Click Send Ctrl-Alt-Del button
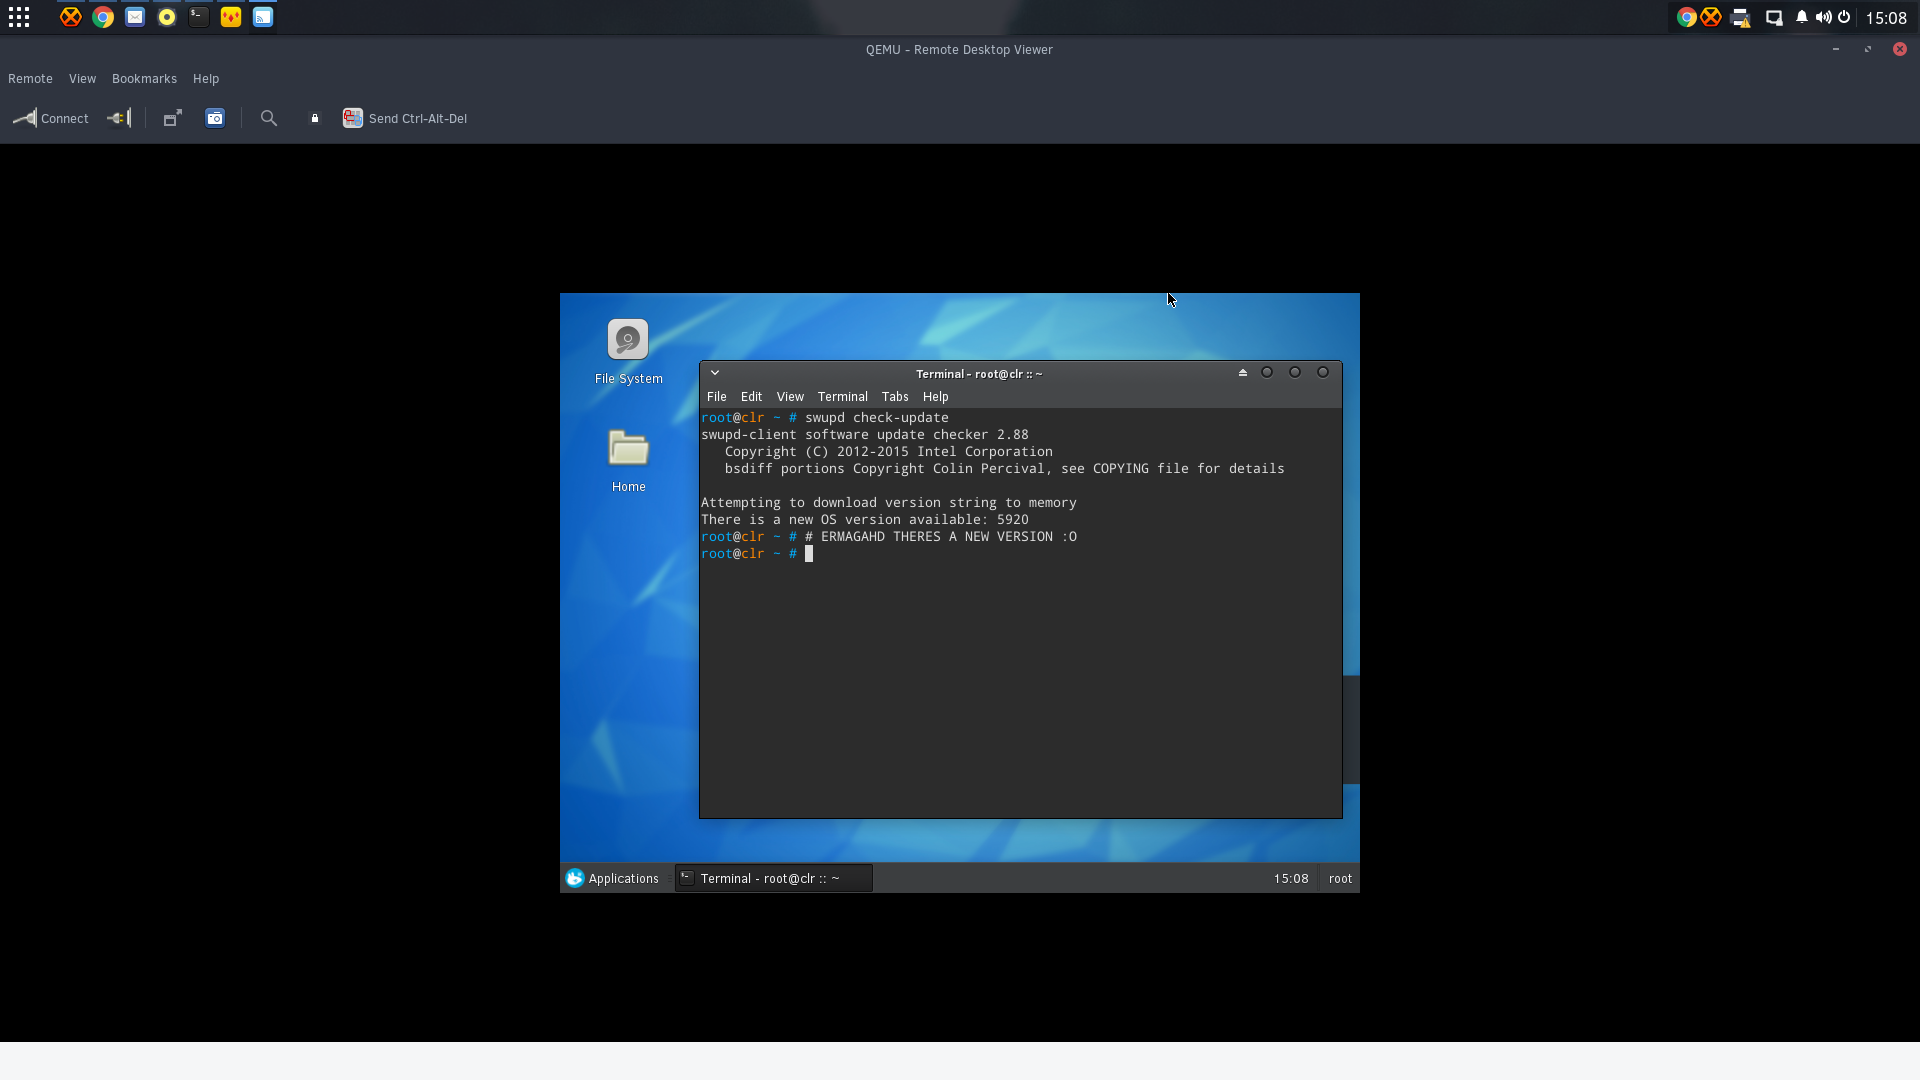Screen dimensions: 1920x1080 (405, 118)
